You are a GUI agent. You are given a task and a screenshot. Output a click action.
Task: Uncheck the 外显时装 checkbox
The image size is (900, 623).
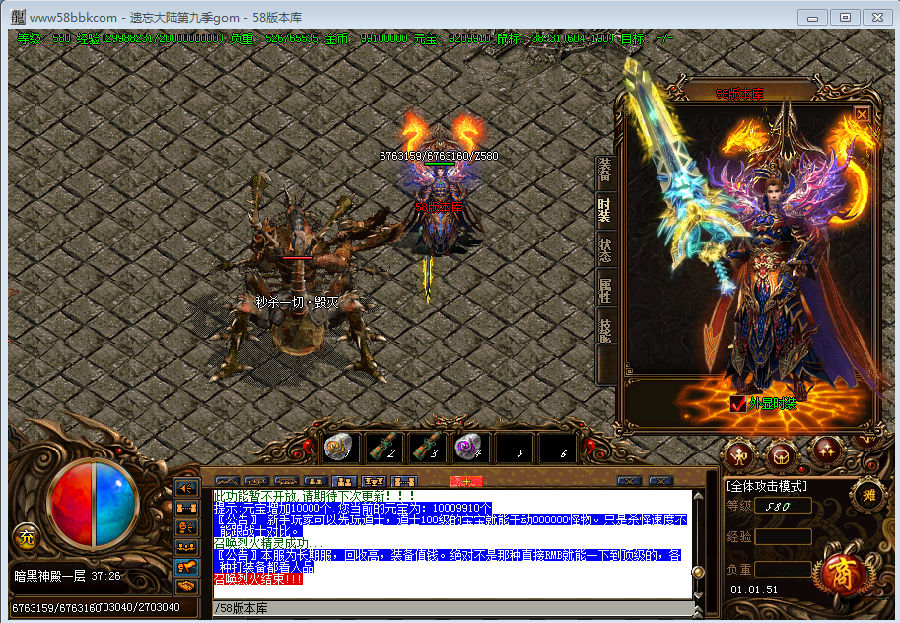point(738,404)
